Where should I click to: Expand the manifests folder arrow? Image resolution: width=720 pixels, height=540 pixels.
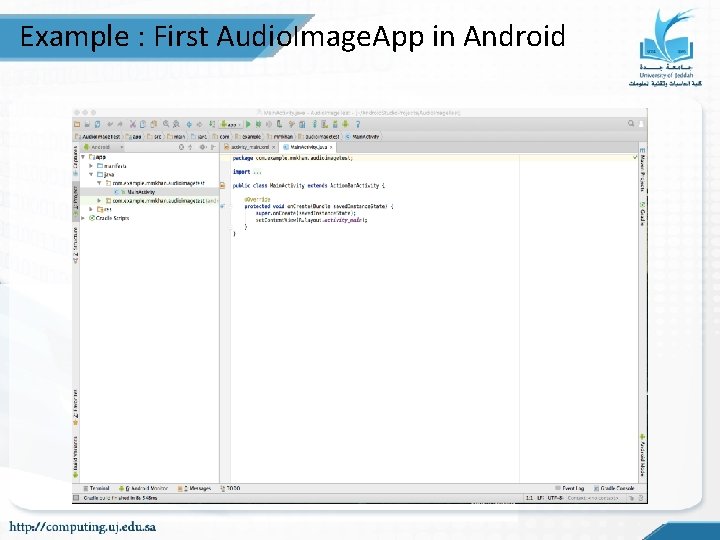click(91, 166)
